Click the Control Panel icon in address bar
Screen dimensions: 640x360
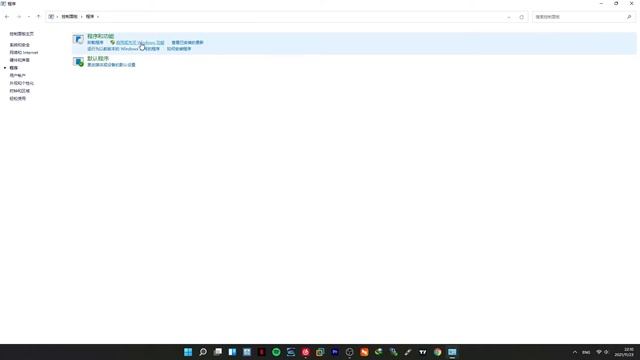51,17
